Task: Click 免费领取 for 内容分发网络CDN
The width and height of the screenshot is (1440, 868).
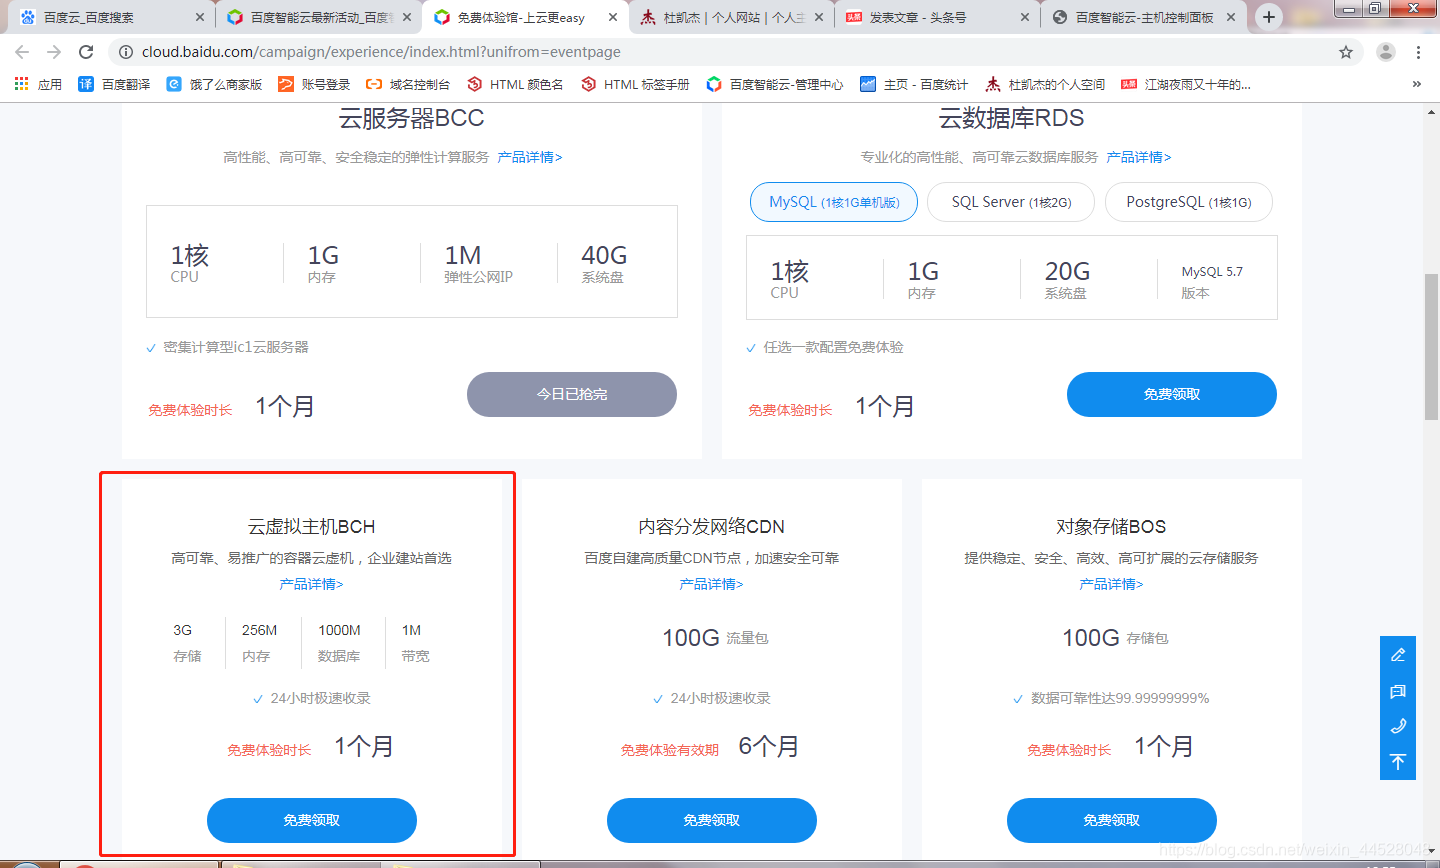Action: tap(712, 820)
